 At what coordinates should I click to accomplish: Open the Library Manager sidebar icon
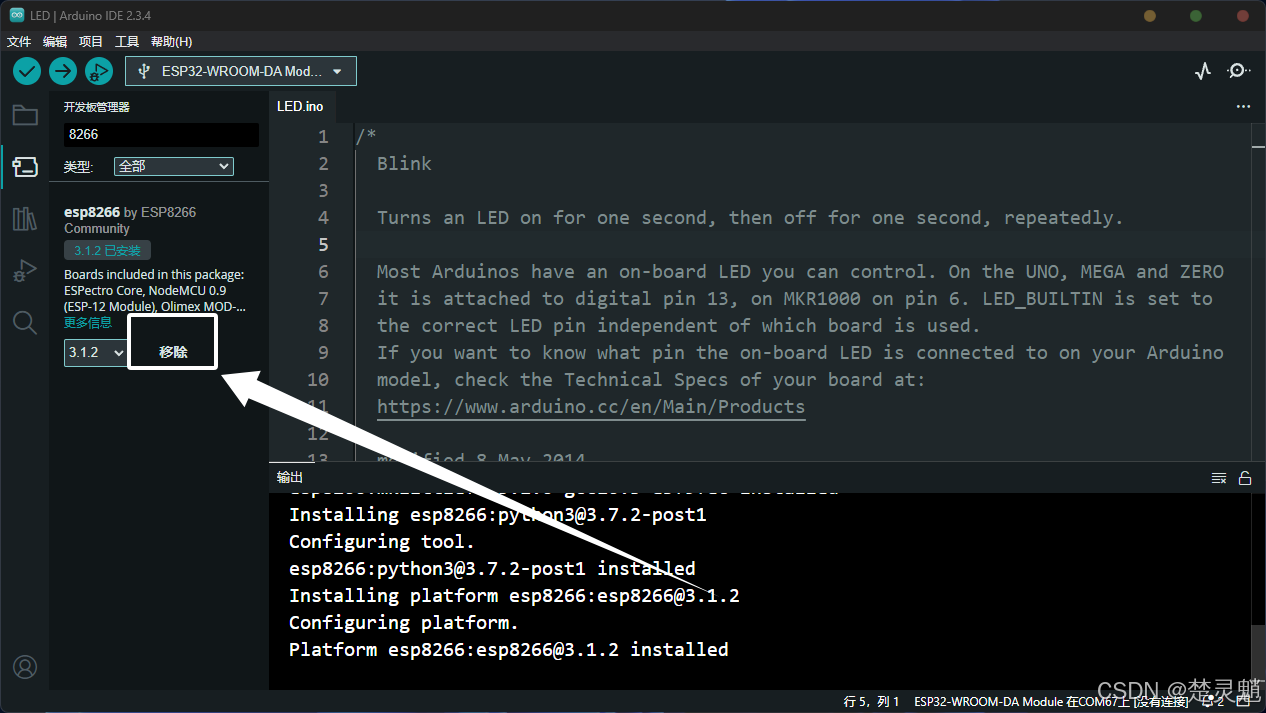25,219
